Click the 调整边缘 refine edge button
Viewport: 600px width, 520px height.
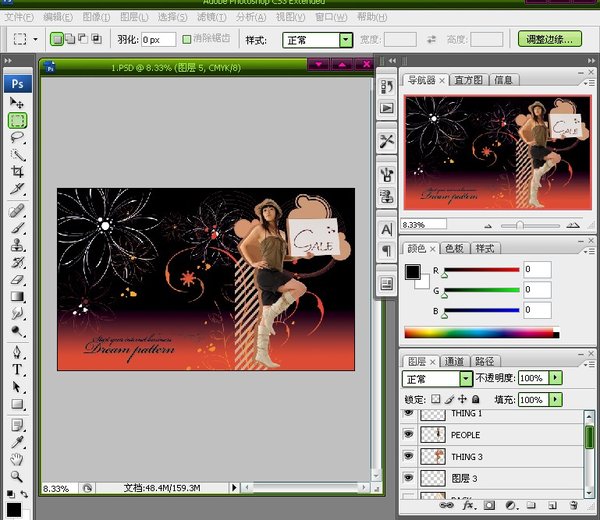pyautogui.click(x=549, y=40)
